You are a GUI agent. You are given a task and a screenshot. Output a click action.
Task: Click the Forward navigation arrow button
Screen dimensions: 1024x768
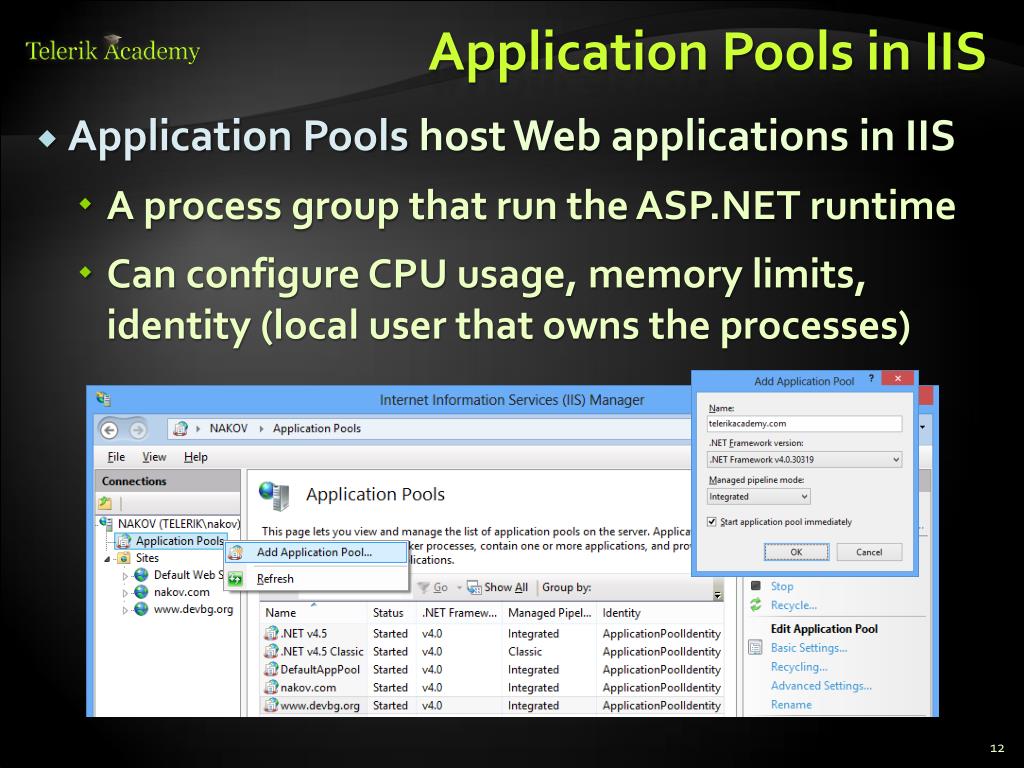pyautogui.click(x=137, y=429)
